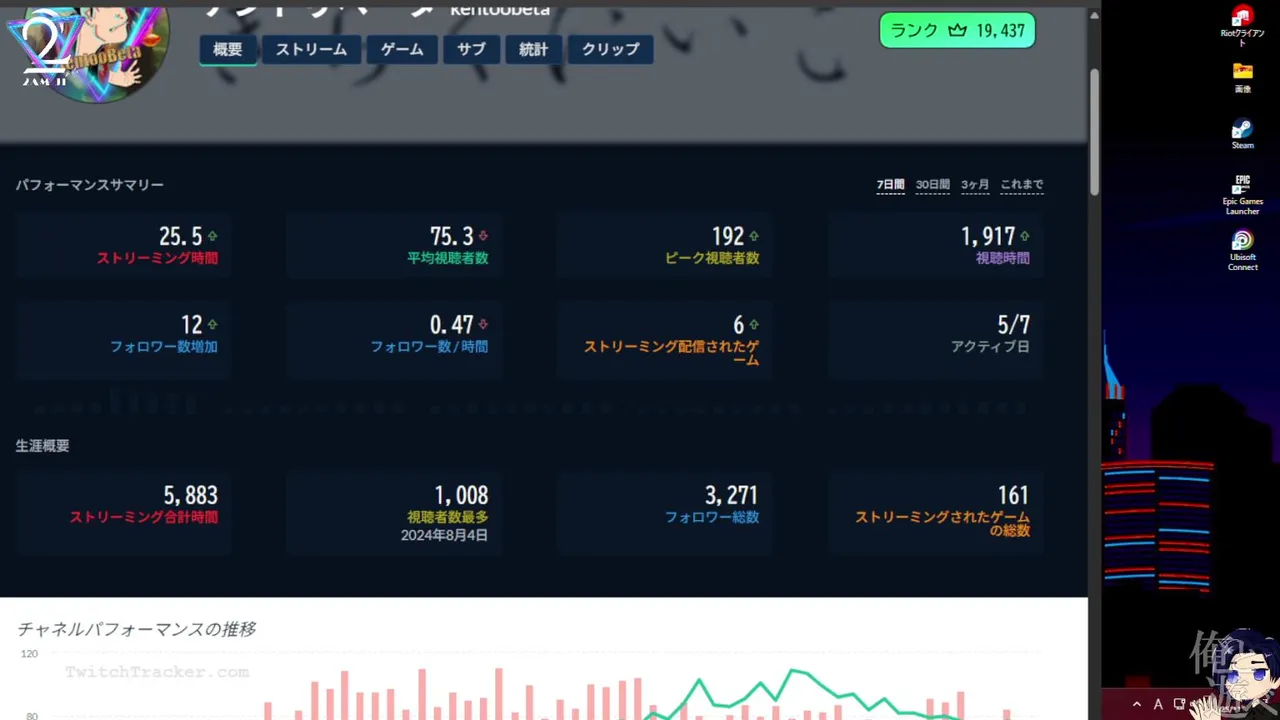View the クリップ tab

pyautogui.click(x=610, y=49)
